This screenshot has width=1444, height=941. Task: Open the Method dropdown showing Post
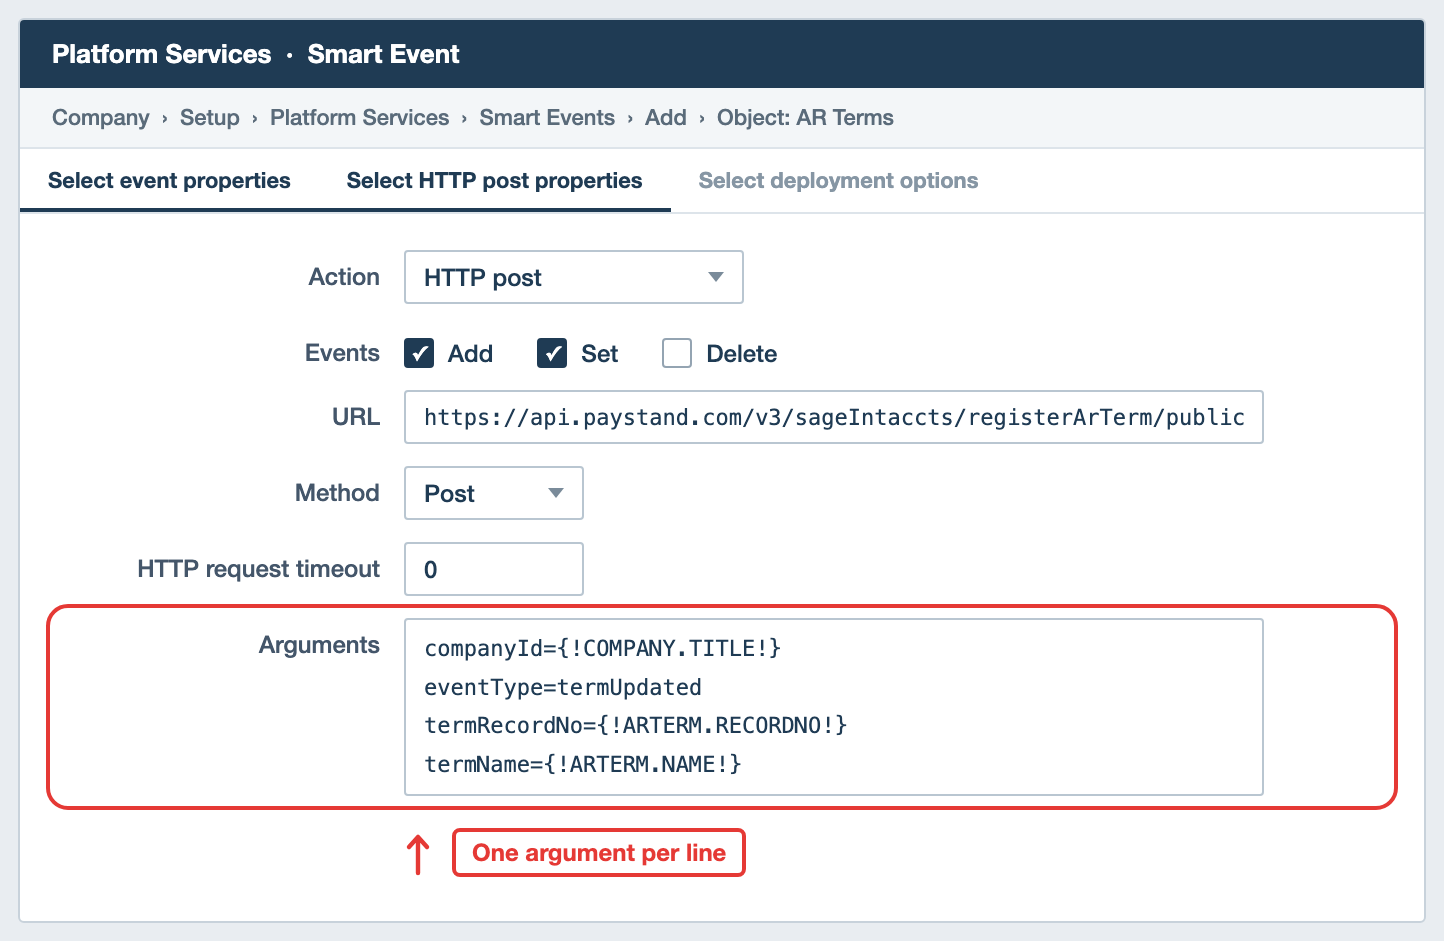coord(493,493)
